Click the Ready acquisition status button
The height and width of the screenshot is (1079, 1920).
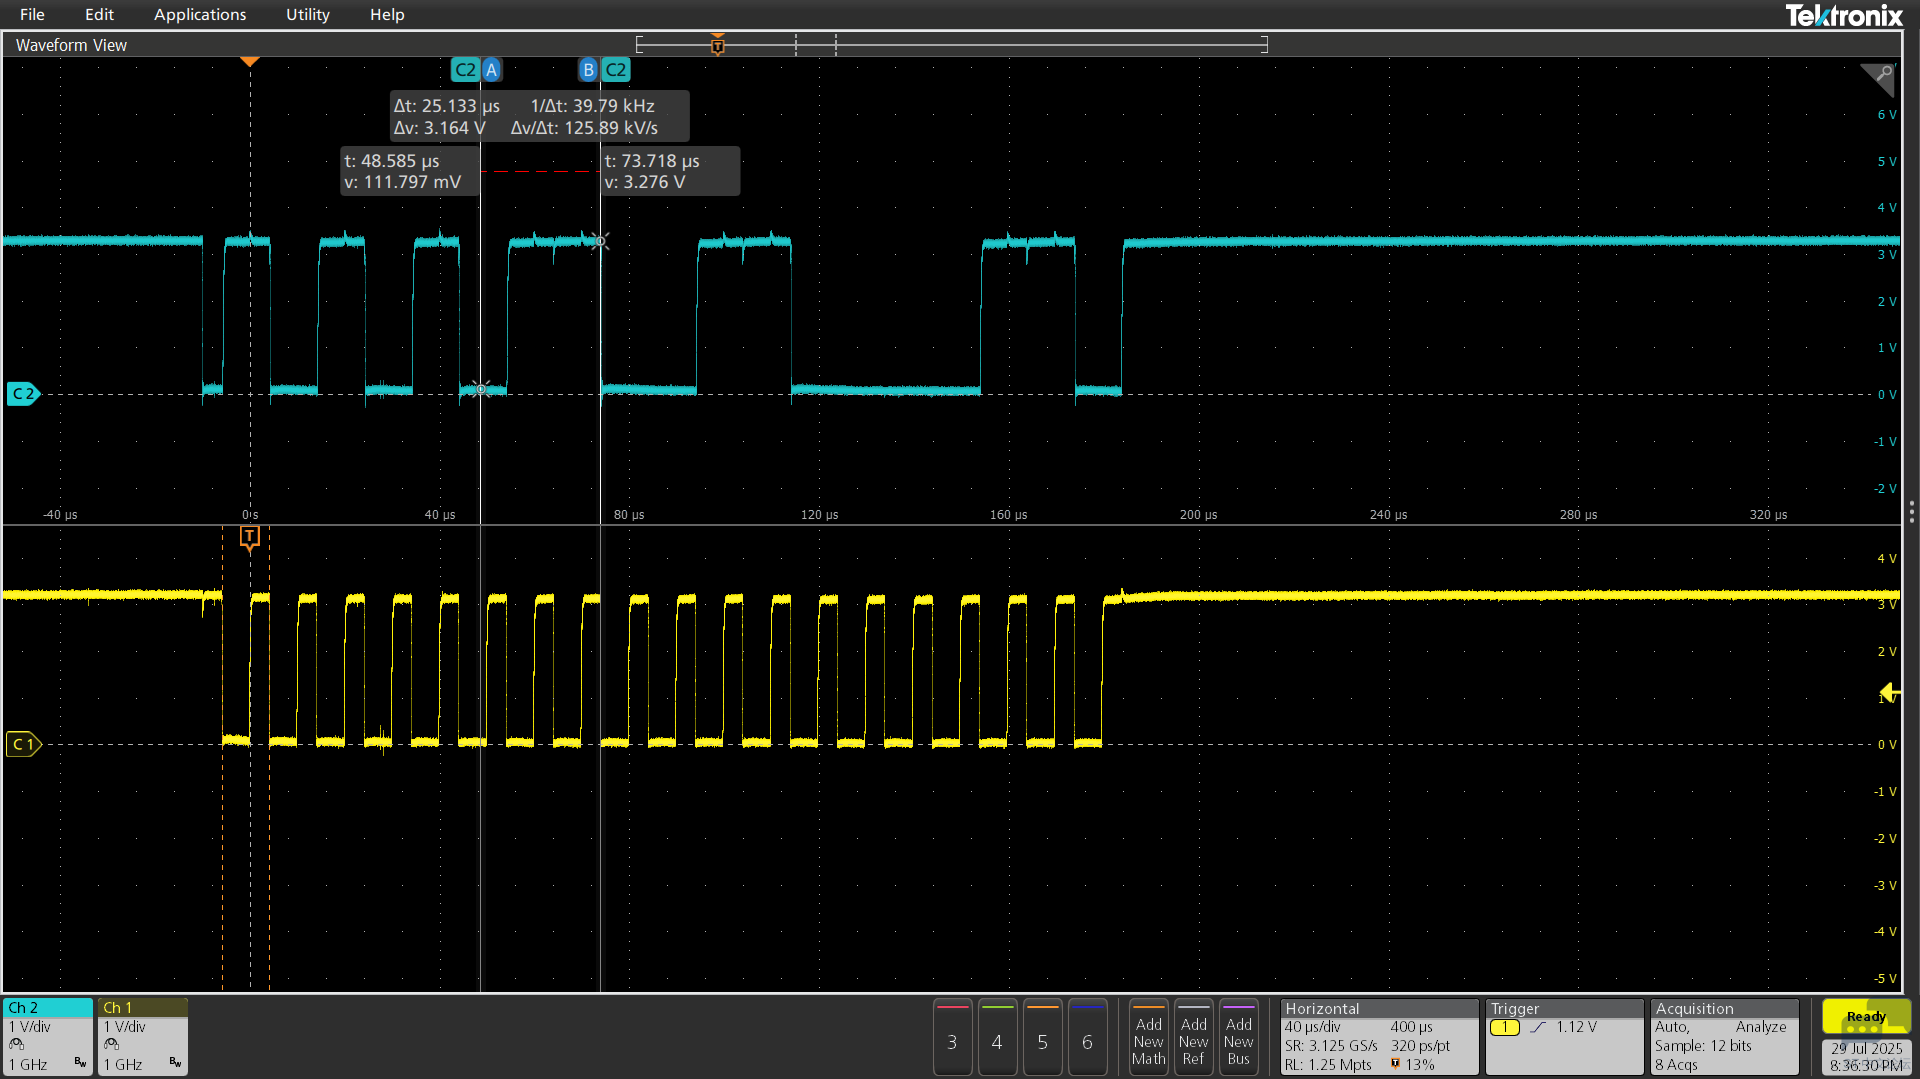click(x=1866, y=1016)
